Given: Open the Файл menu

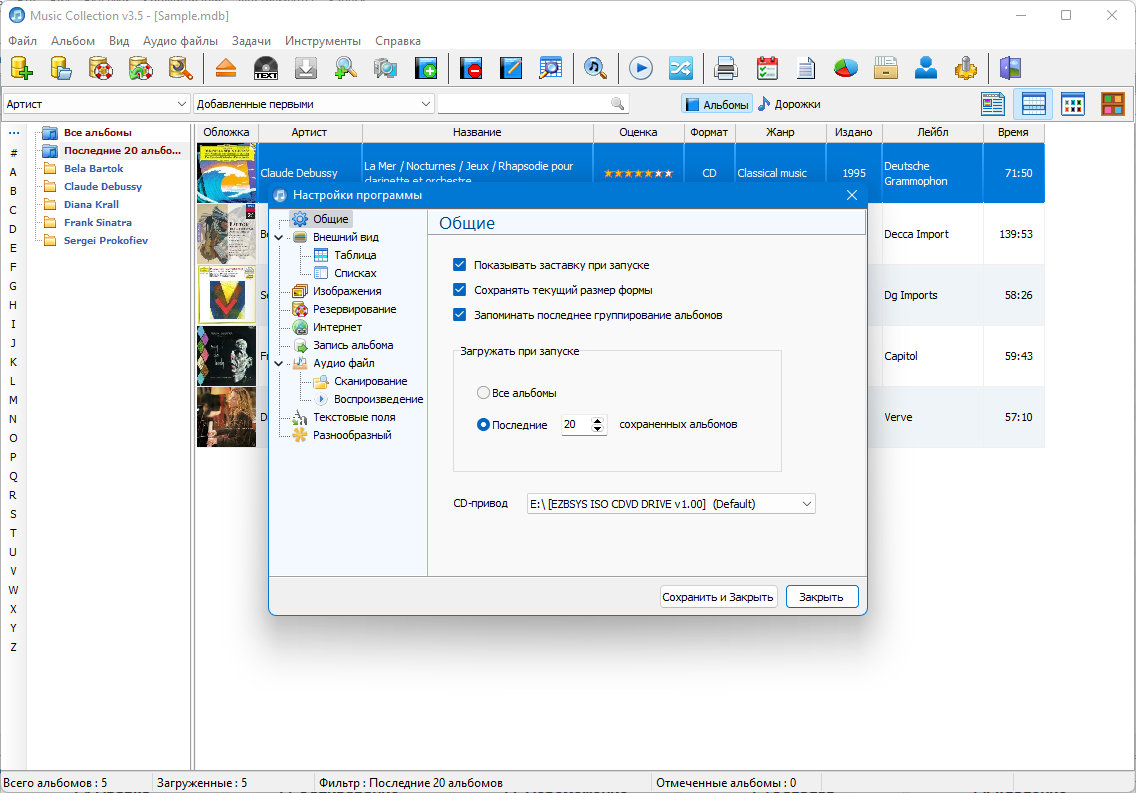Looking at the screenshot, I should (22, 41).
